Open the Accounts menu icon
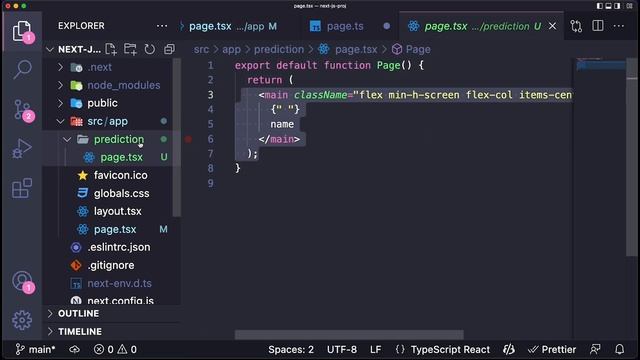Screen dimensions: 640x360 coord(22,281)
